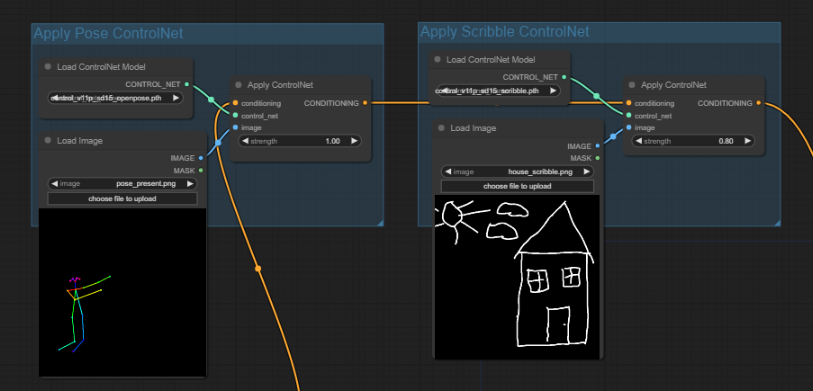Click midpoint dot on green openpose control_net wire
This screenshot has height=391, width=813.
tap(211, 100)
